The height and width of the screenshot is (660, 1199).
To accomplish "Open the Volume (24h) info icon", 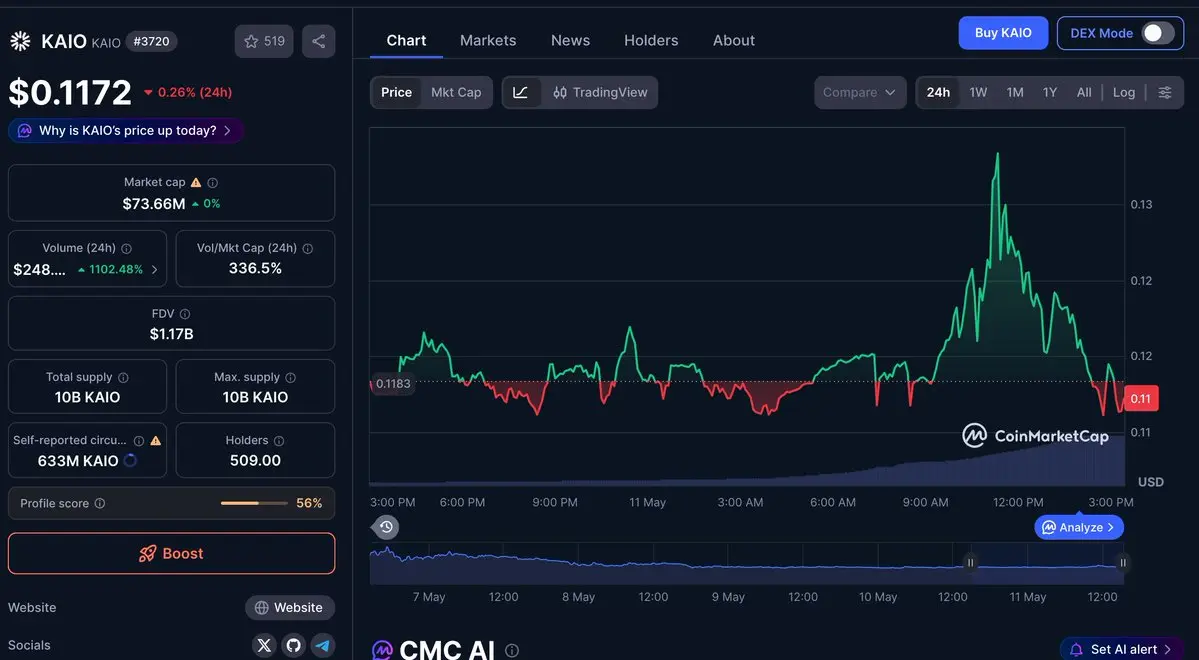I will (126, 249).
